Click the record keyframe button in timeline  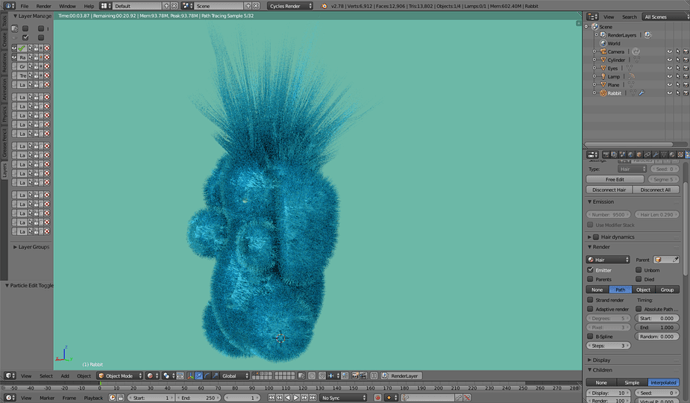377,398
